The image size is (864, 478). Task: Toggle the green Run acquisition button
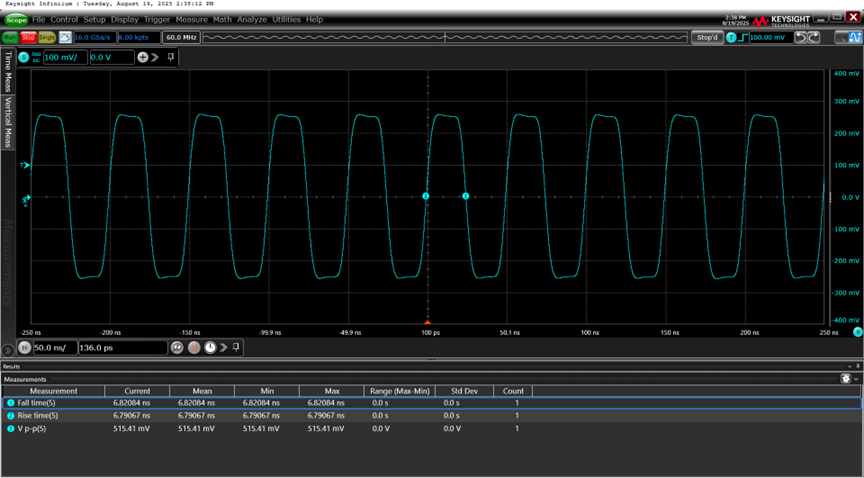(10, 37)
